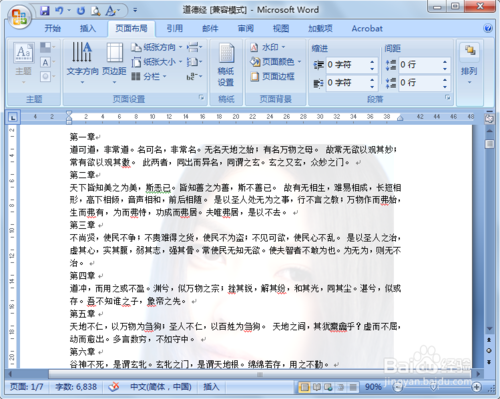Click the left indent 0 字符 field

click(x=351, y=65)
